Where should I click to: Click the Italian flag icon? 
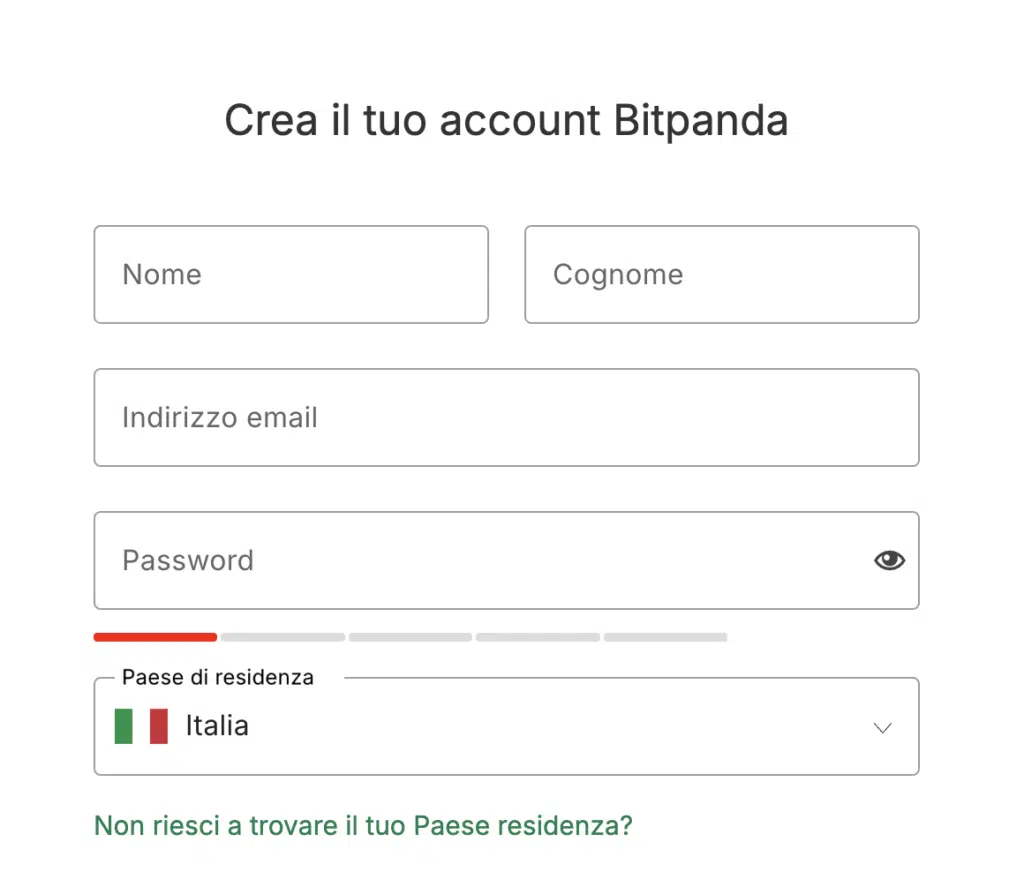pos(141,726)
